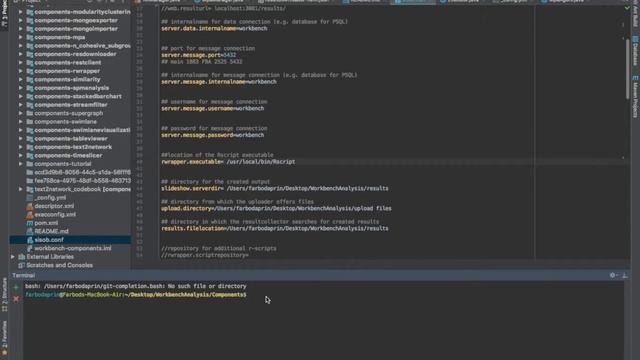640x360 pixels.
Task: Expand External Libraries node
Action: (13, 257)
